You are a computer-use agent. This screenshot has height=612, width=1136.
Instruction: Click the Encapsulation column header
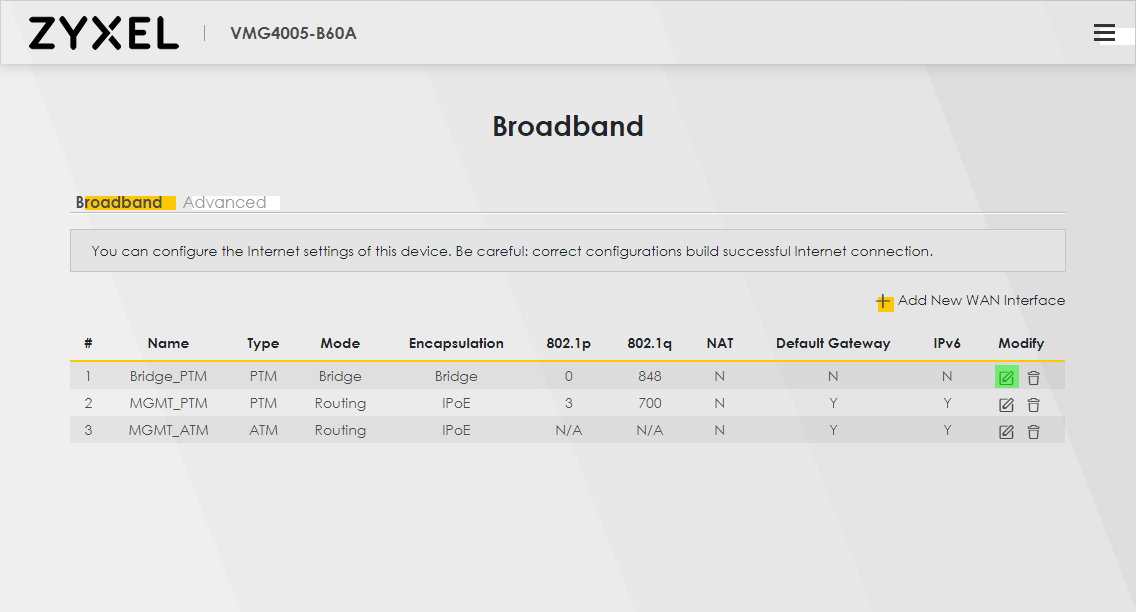(x=456, y=343)
